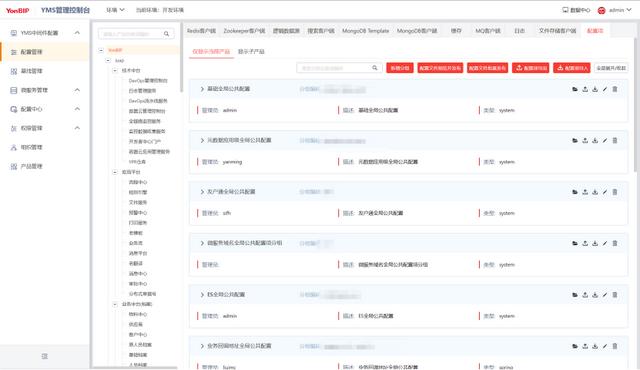The width and height of the screenshot is (640, 370).
Task: Collapse the 配置中心 sidebar section
Action: 77,109
